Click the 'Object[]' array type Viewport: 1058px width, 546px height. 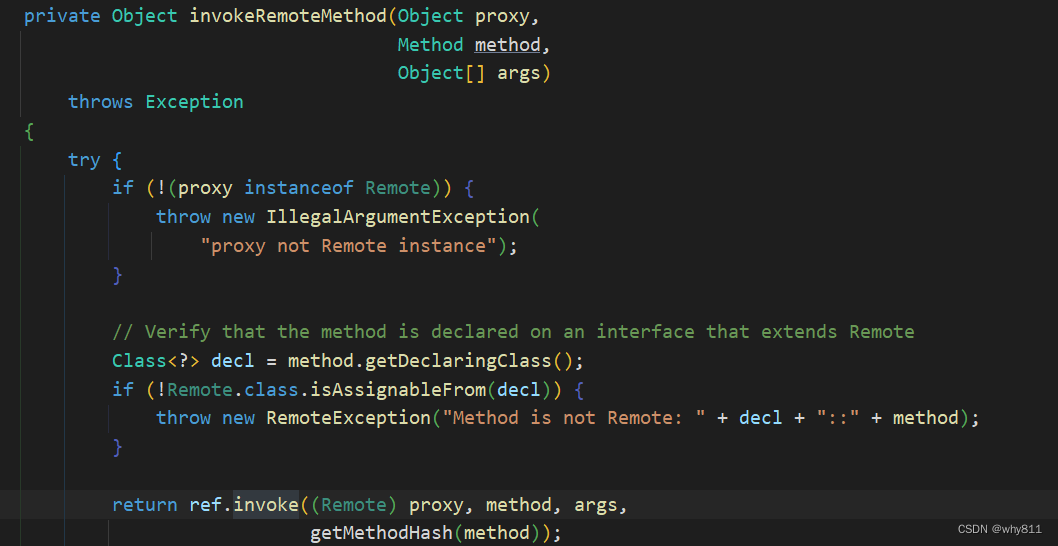click(x=441, y=73)
